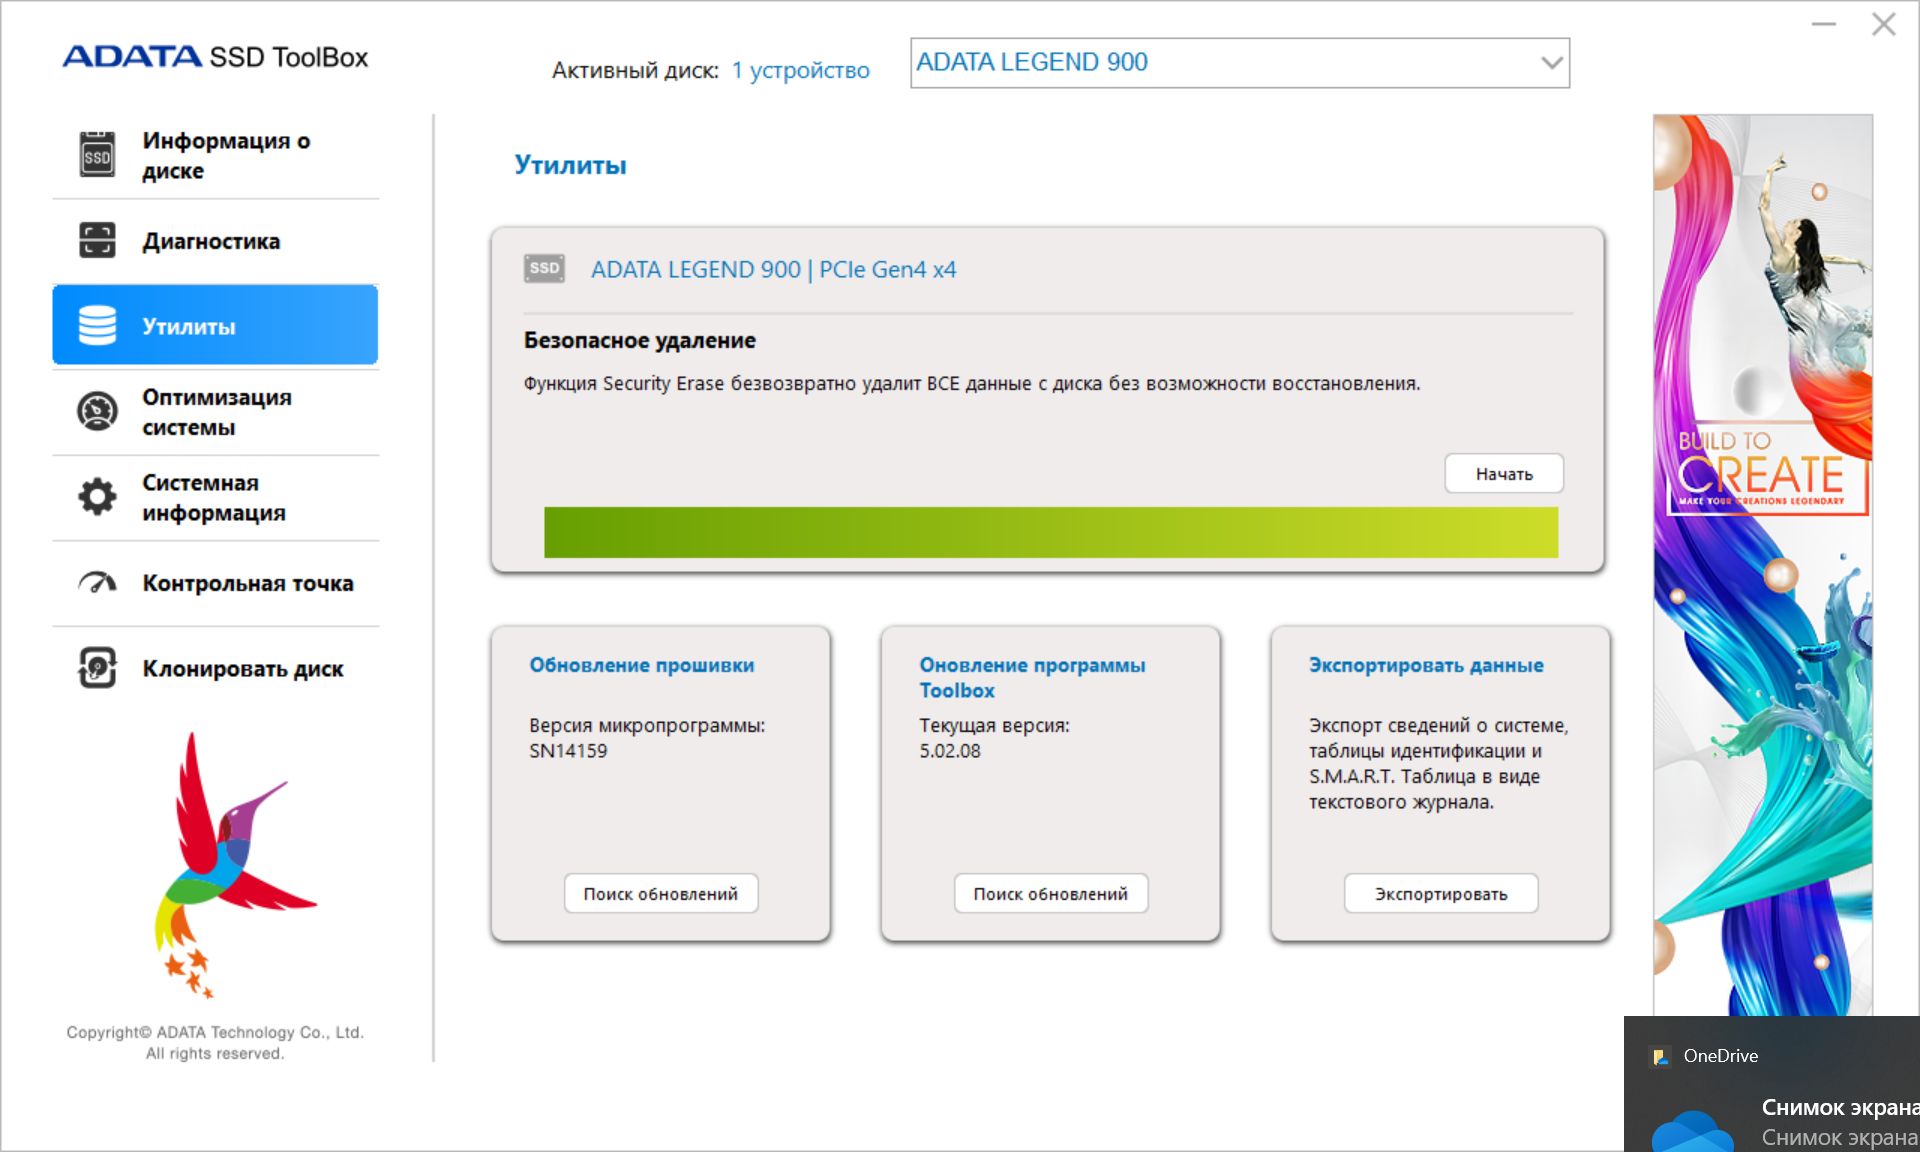Click the Utilities database stack icon
The height and width of the screenshot is (1152, 1920).
point(97,326)
